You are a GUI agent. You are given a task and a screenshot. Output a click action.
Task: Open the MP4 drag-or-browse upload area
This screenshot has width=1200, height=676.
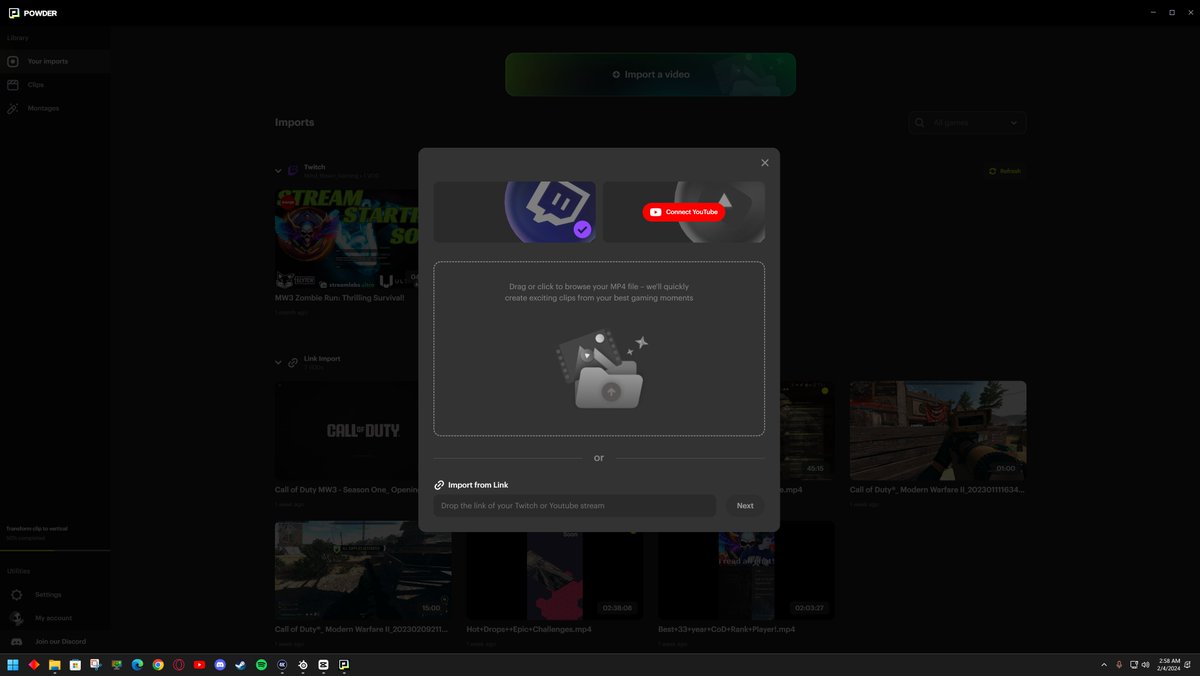point(599,349)
